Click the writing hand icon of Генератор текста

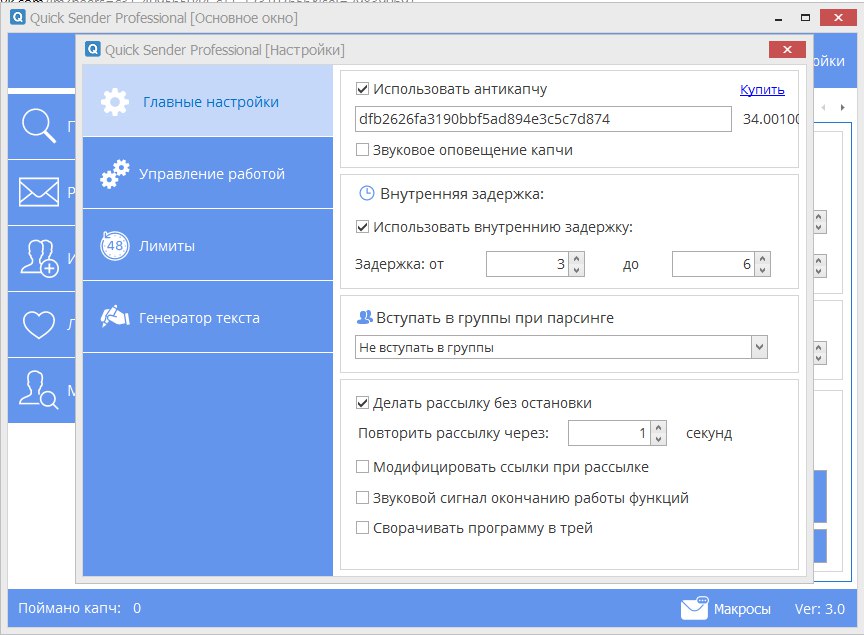pos(115,317)
